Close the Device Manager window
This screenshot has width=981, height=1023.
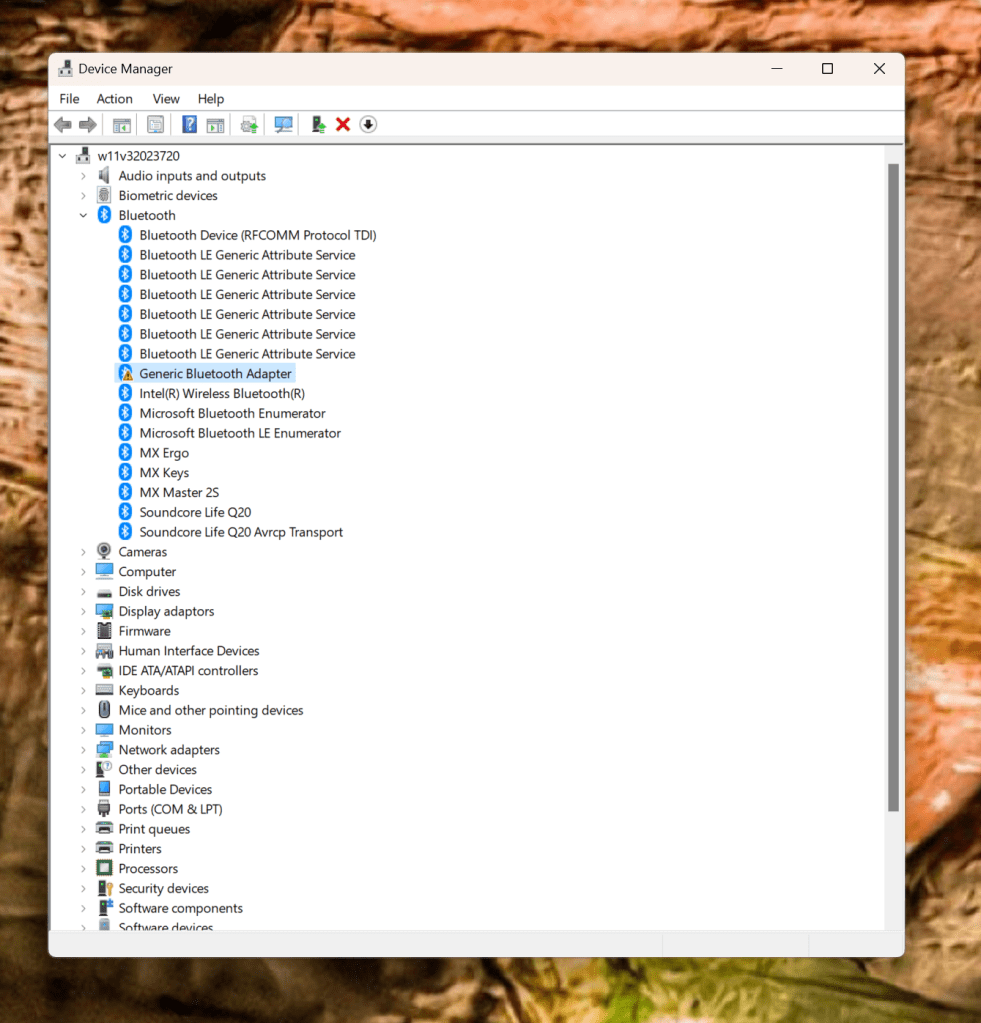click(879, 69)
